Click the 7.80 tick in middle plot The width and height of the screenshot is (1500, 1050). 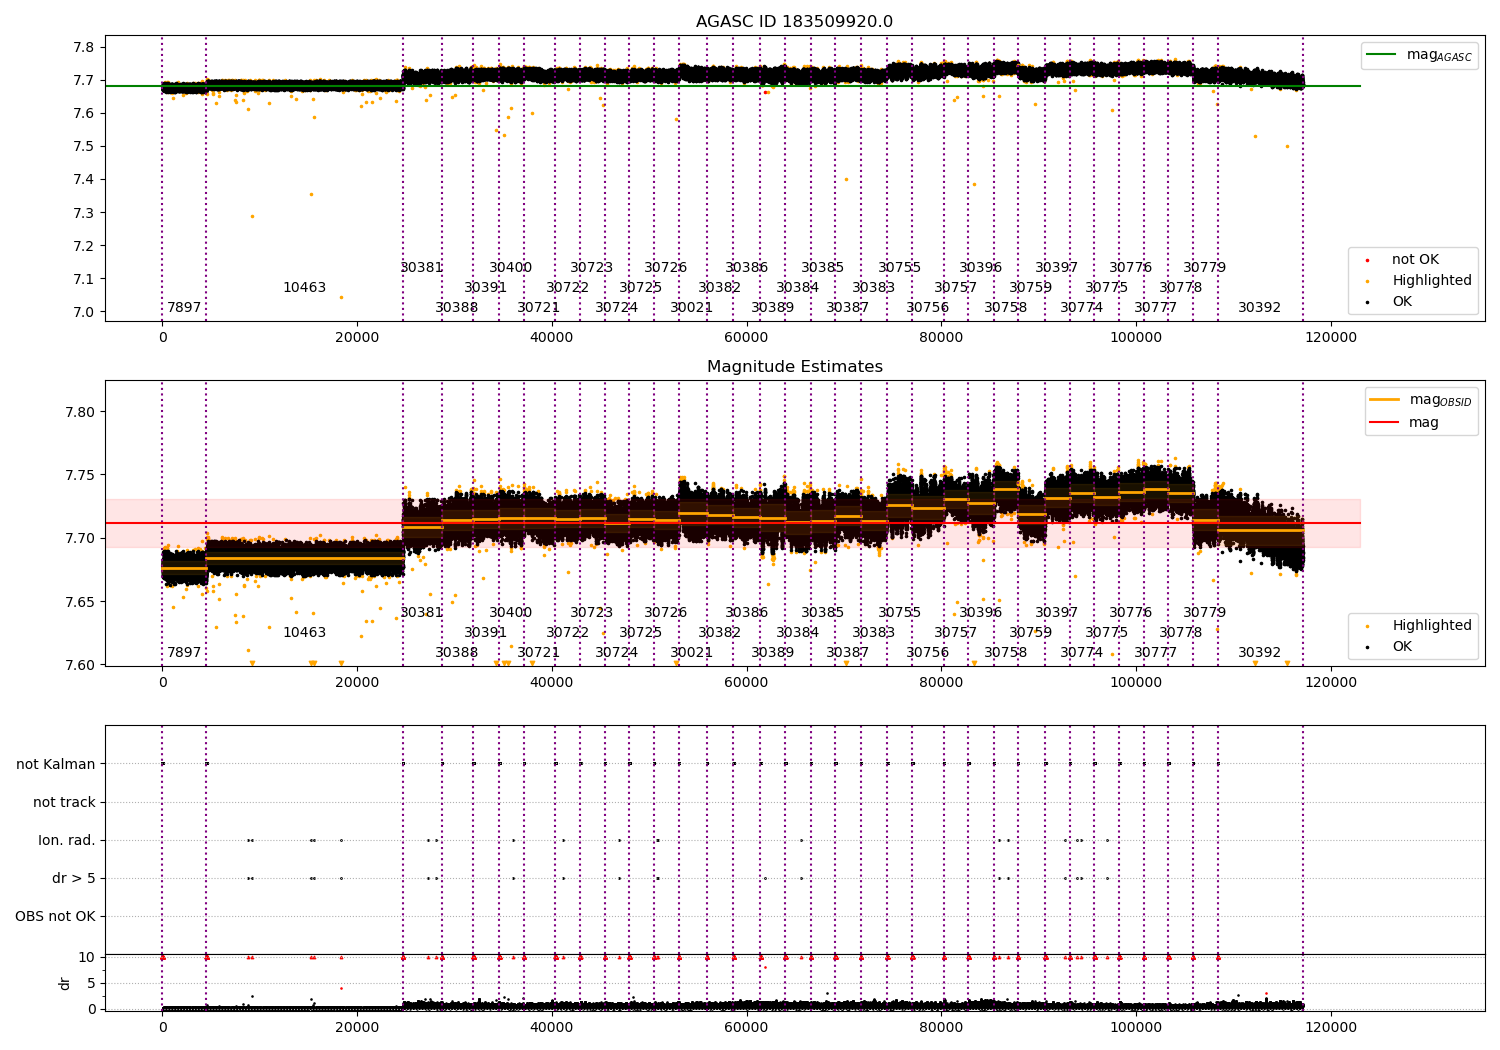[x=80, y=412]
